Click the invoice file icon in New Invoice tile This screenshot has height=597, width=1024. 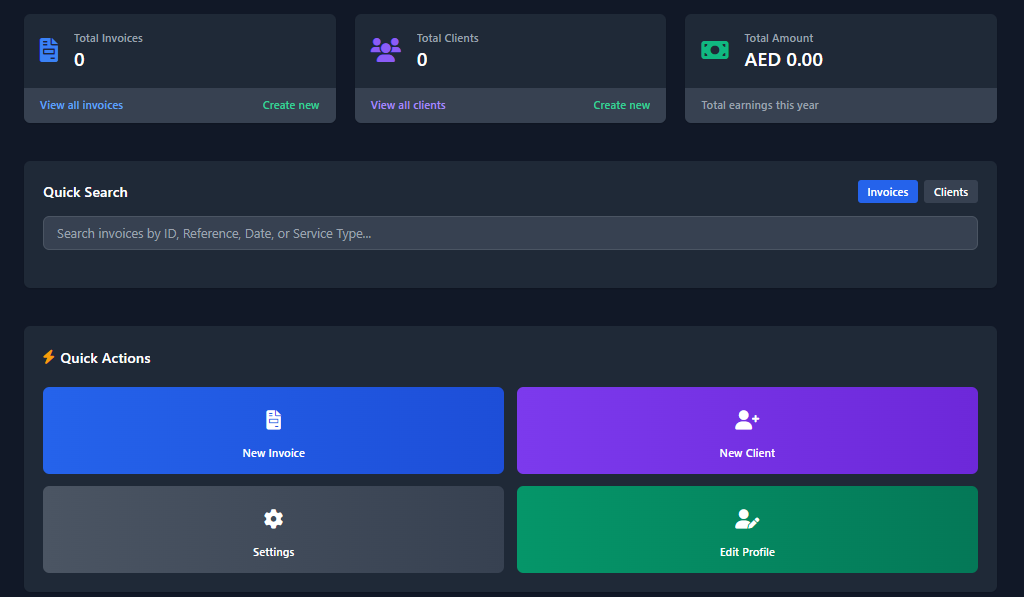273,420
